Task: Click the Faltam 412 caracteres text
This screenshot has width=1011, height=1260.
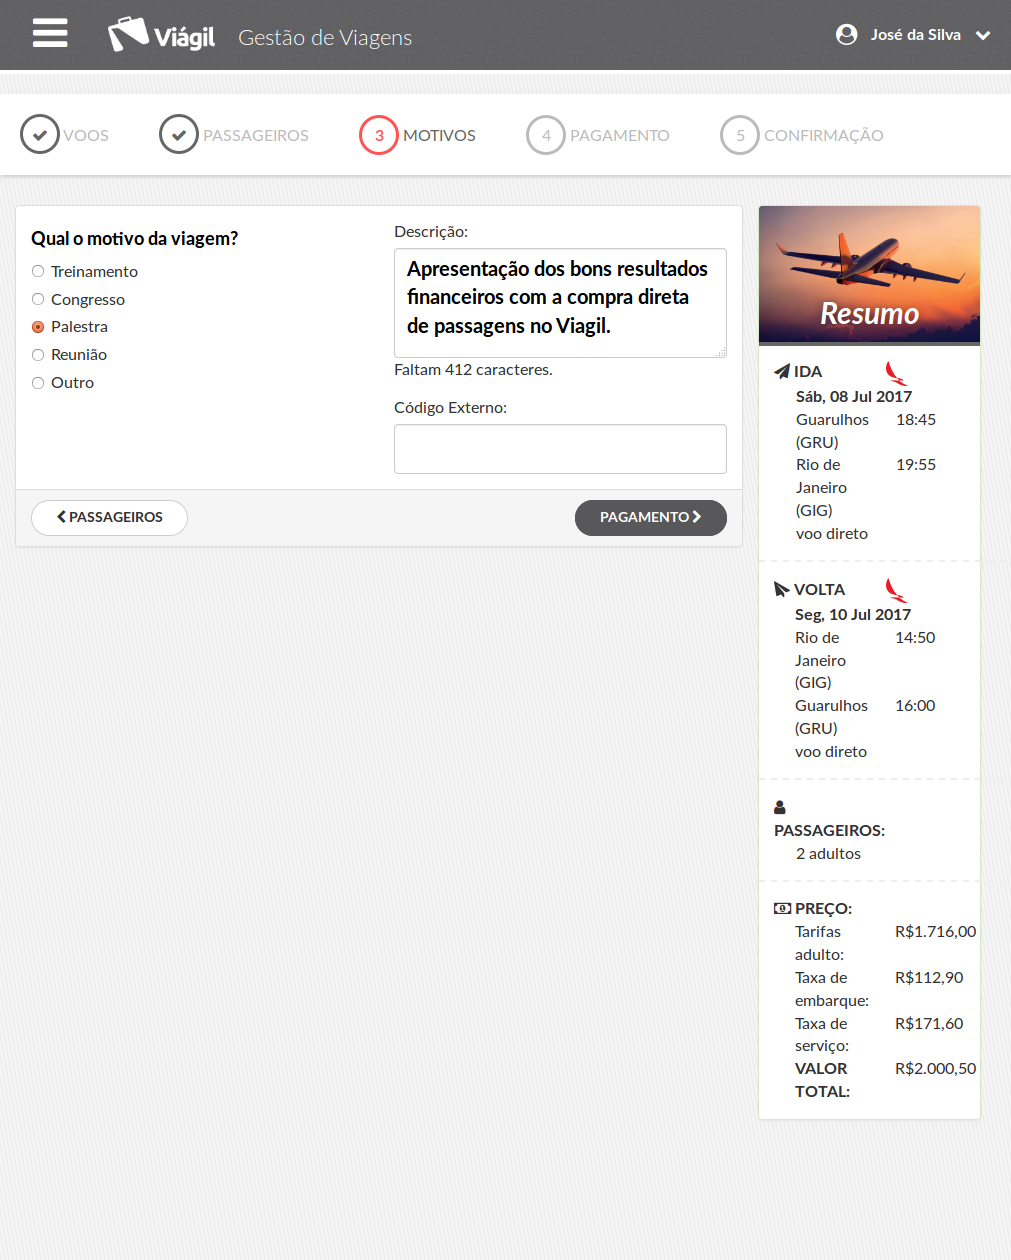Action: (x=473, y=369)
